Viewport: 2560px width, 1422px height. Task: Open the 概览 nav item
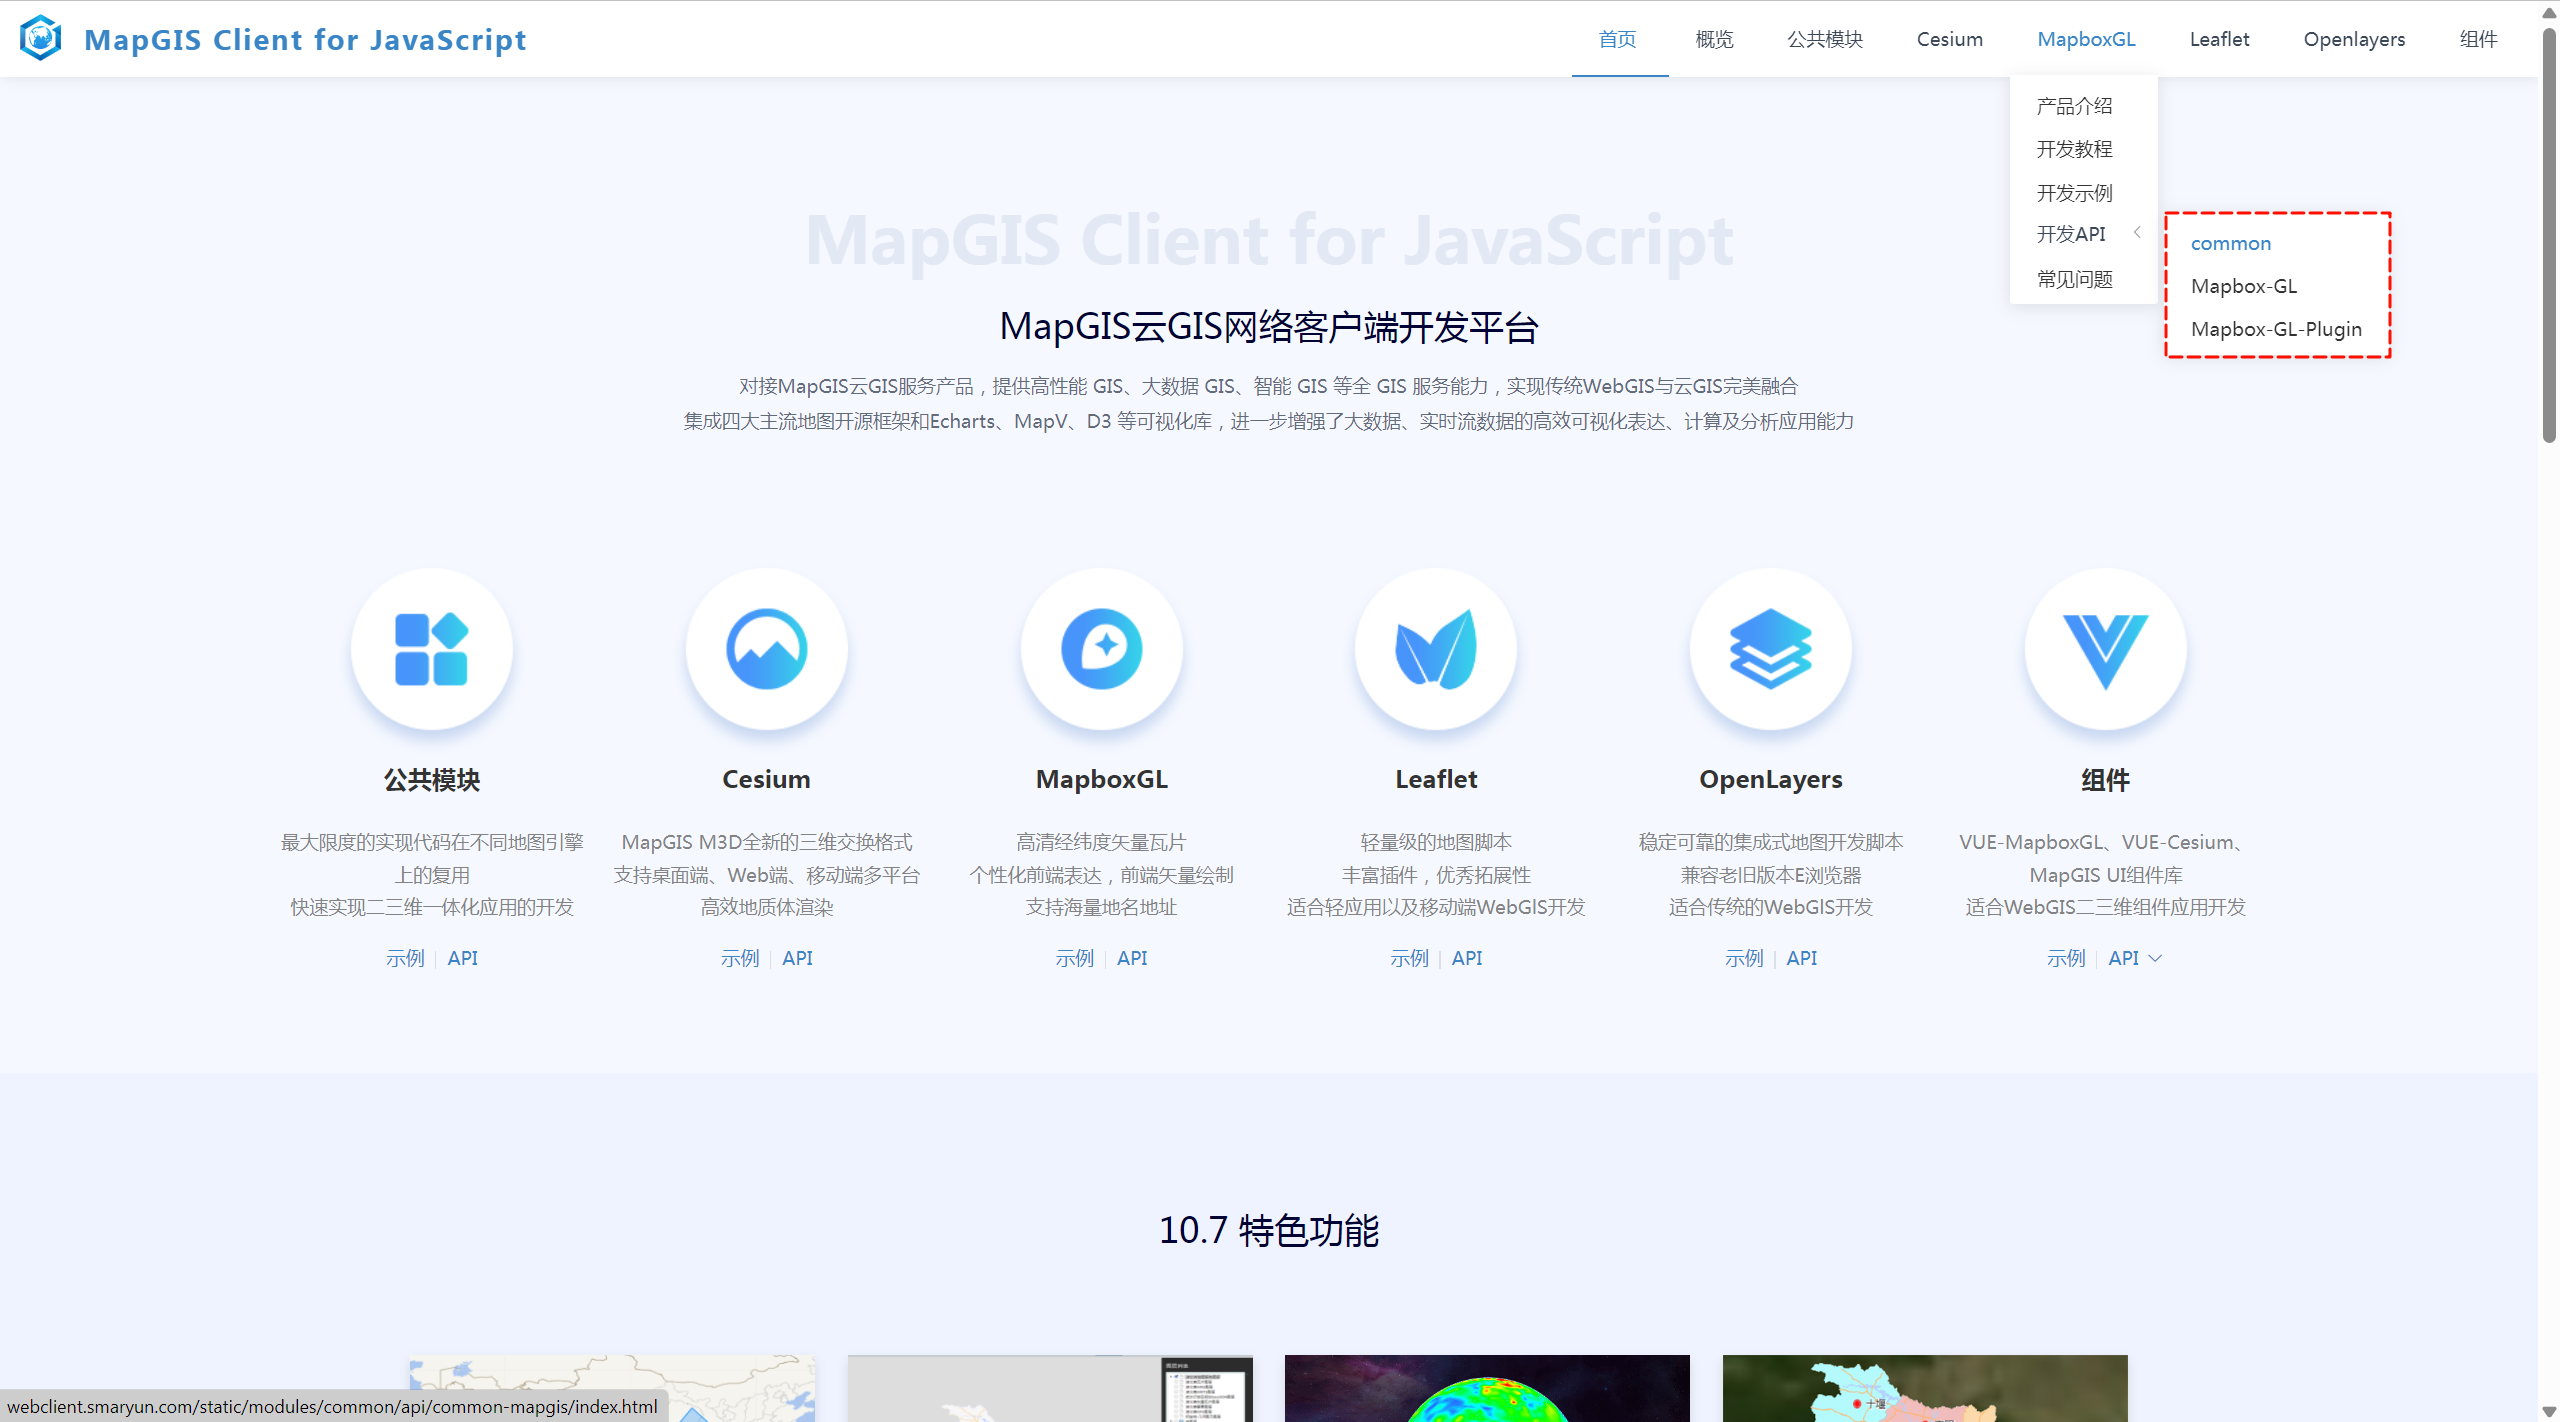pyautogui.click(x=1713, y=39)
